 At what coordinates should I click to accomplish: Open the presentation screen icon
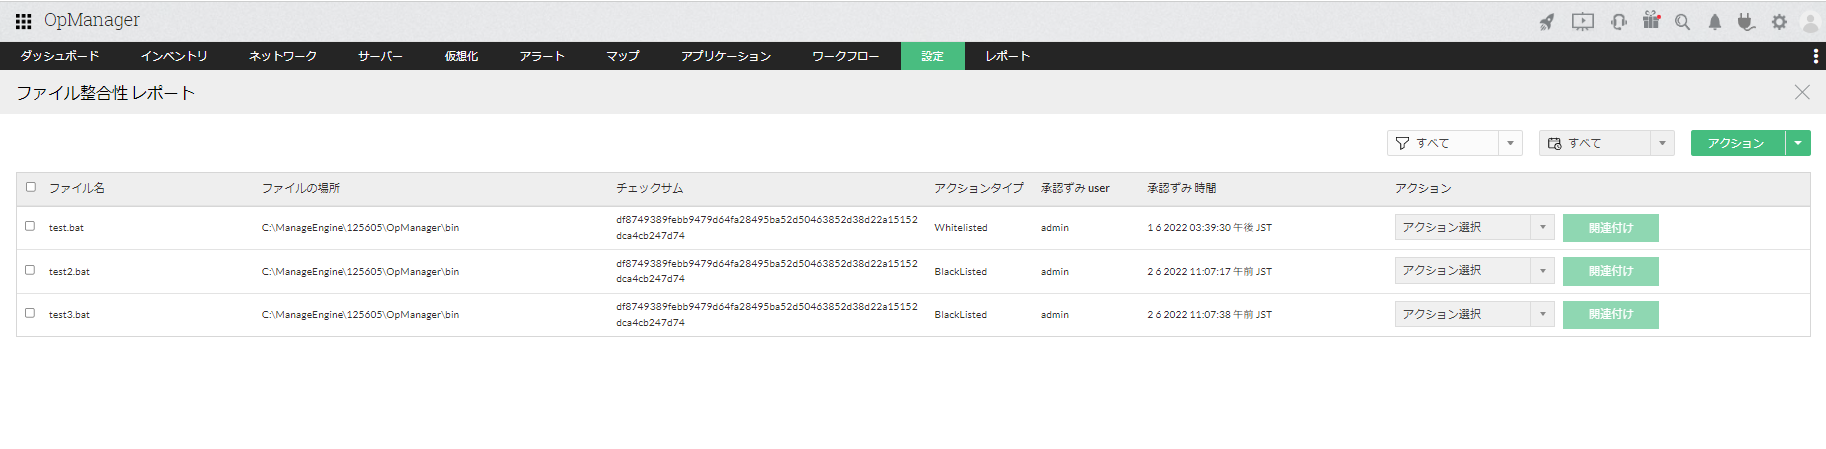pos(1582,21)
